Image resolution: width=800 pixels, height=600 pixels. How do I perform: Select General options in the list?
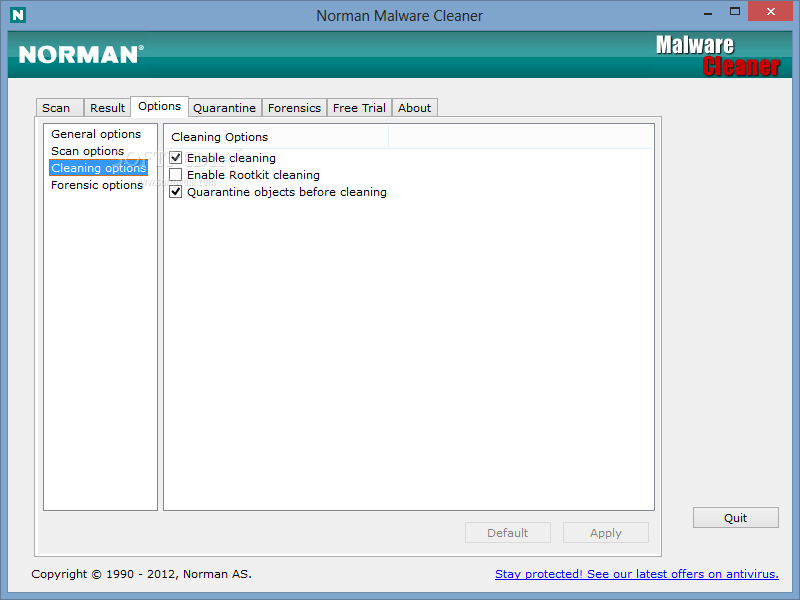(96, 134)
